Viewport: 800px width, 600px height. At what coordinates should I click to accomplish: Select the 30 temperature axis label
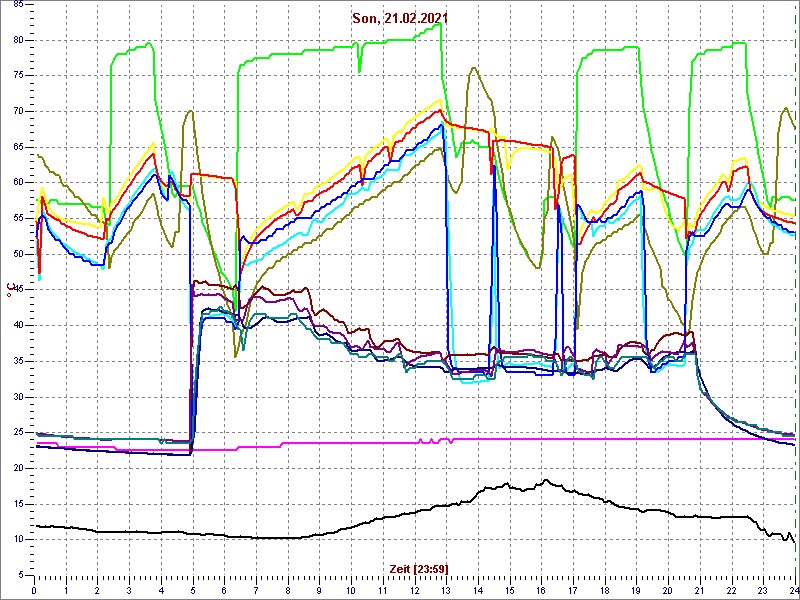coord(17,397)
